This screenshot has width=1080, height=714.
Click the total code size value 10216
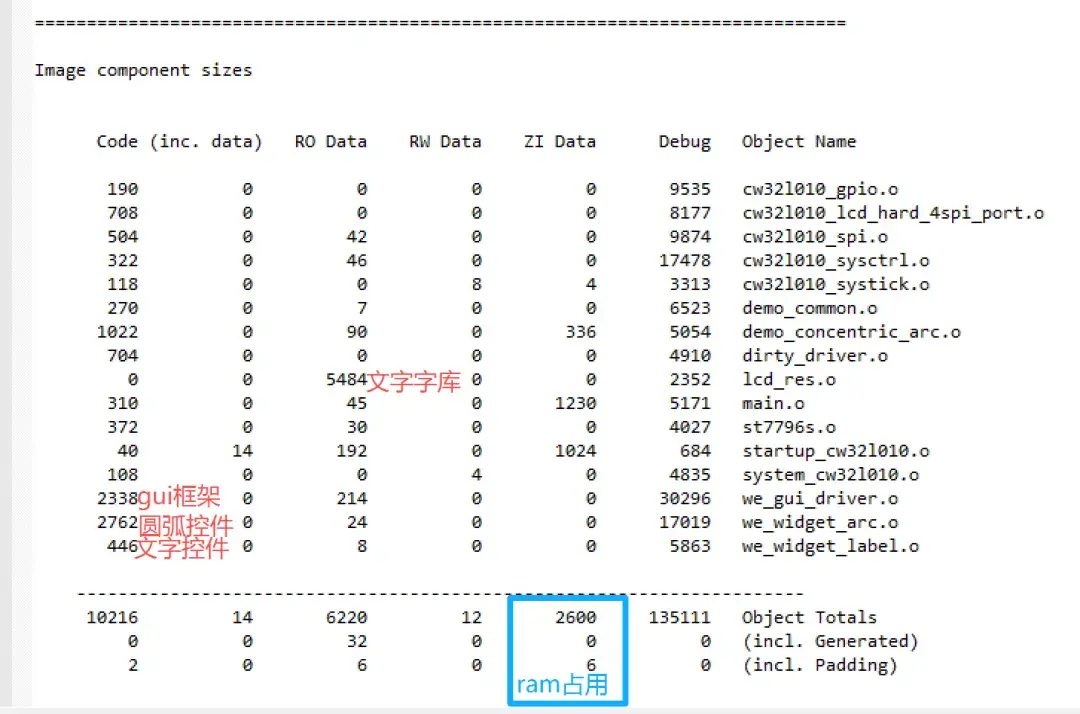click(112, 618)
